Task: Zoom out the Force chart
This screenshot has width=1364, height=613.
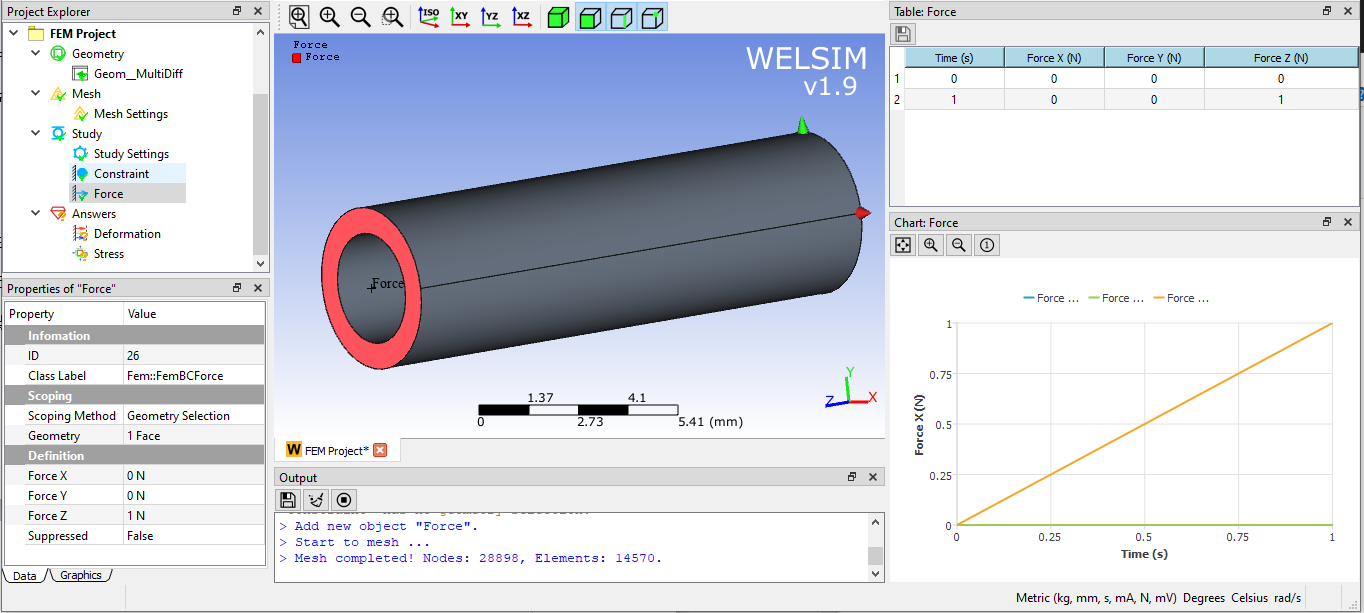Action: (x=959, y=245)
